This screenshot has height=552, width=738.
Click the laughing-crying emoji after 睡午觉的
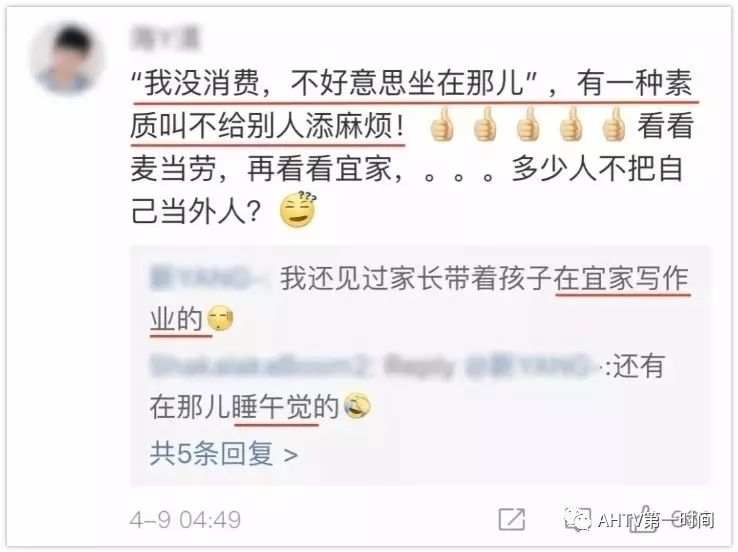click(x=357, y=407)
